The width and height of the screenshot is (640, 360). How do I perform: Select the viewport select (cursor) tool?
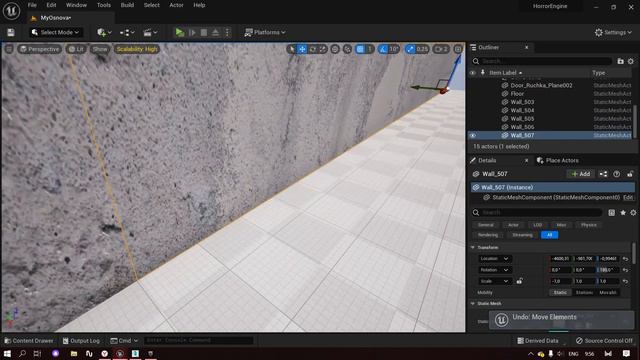pyautogui.click(x=291, y=49)
